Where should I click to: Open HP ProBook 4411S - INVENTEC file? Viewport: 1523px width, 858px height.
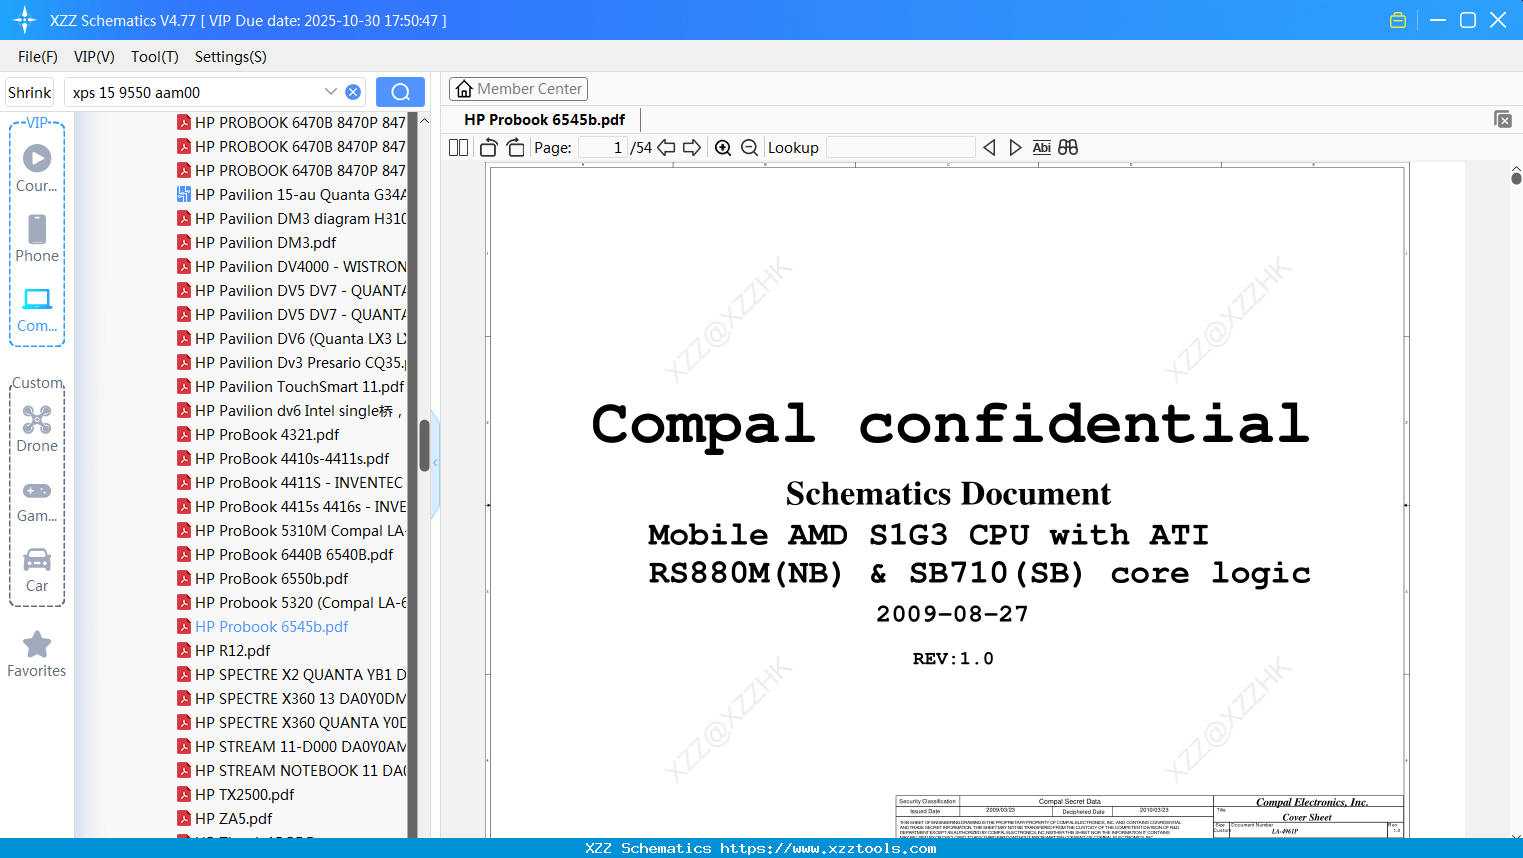click(x=290, y=482)
